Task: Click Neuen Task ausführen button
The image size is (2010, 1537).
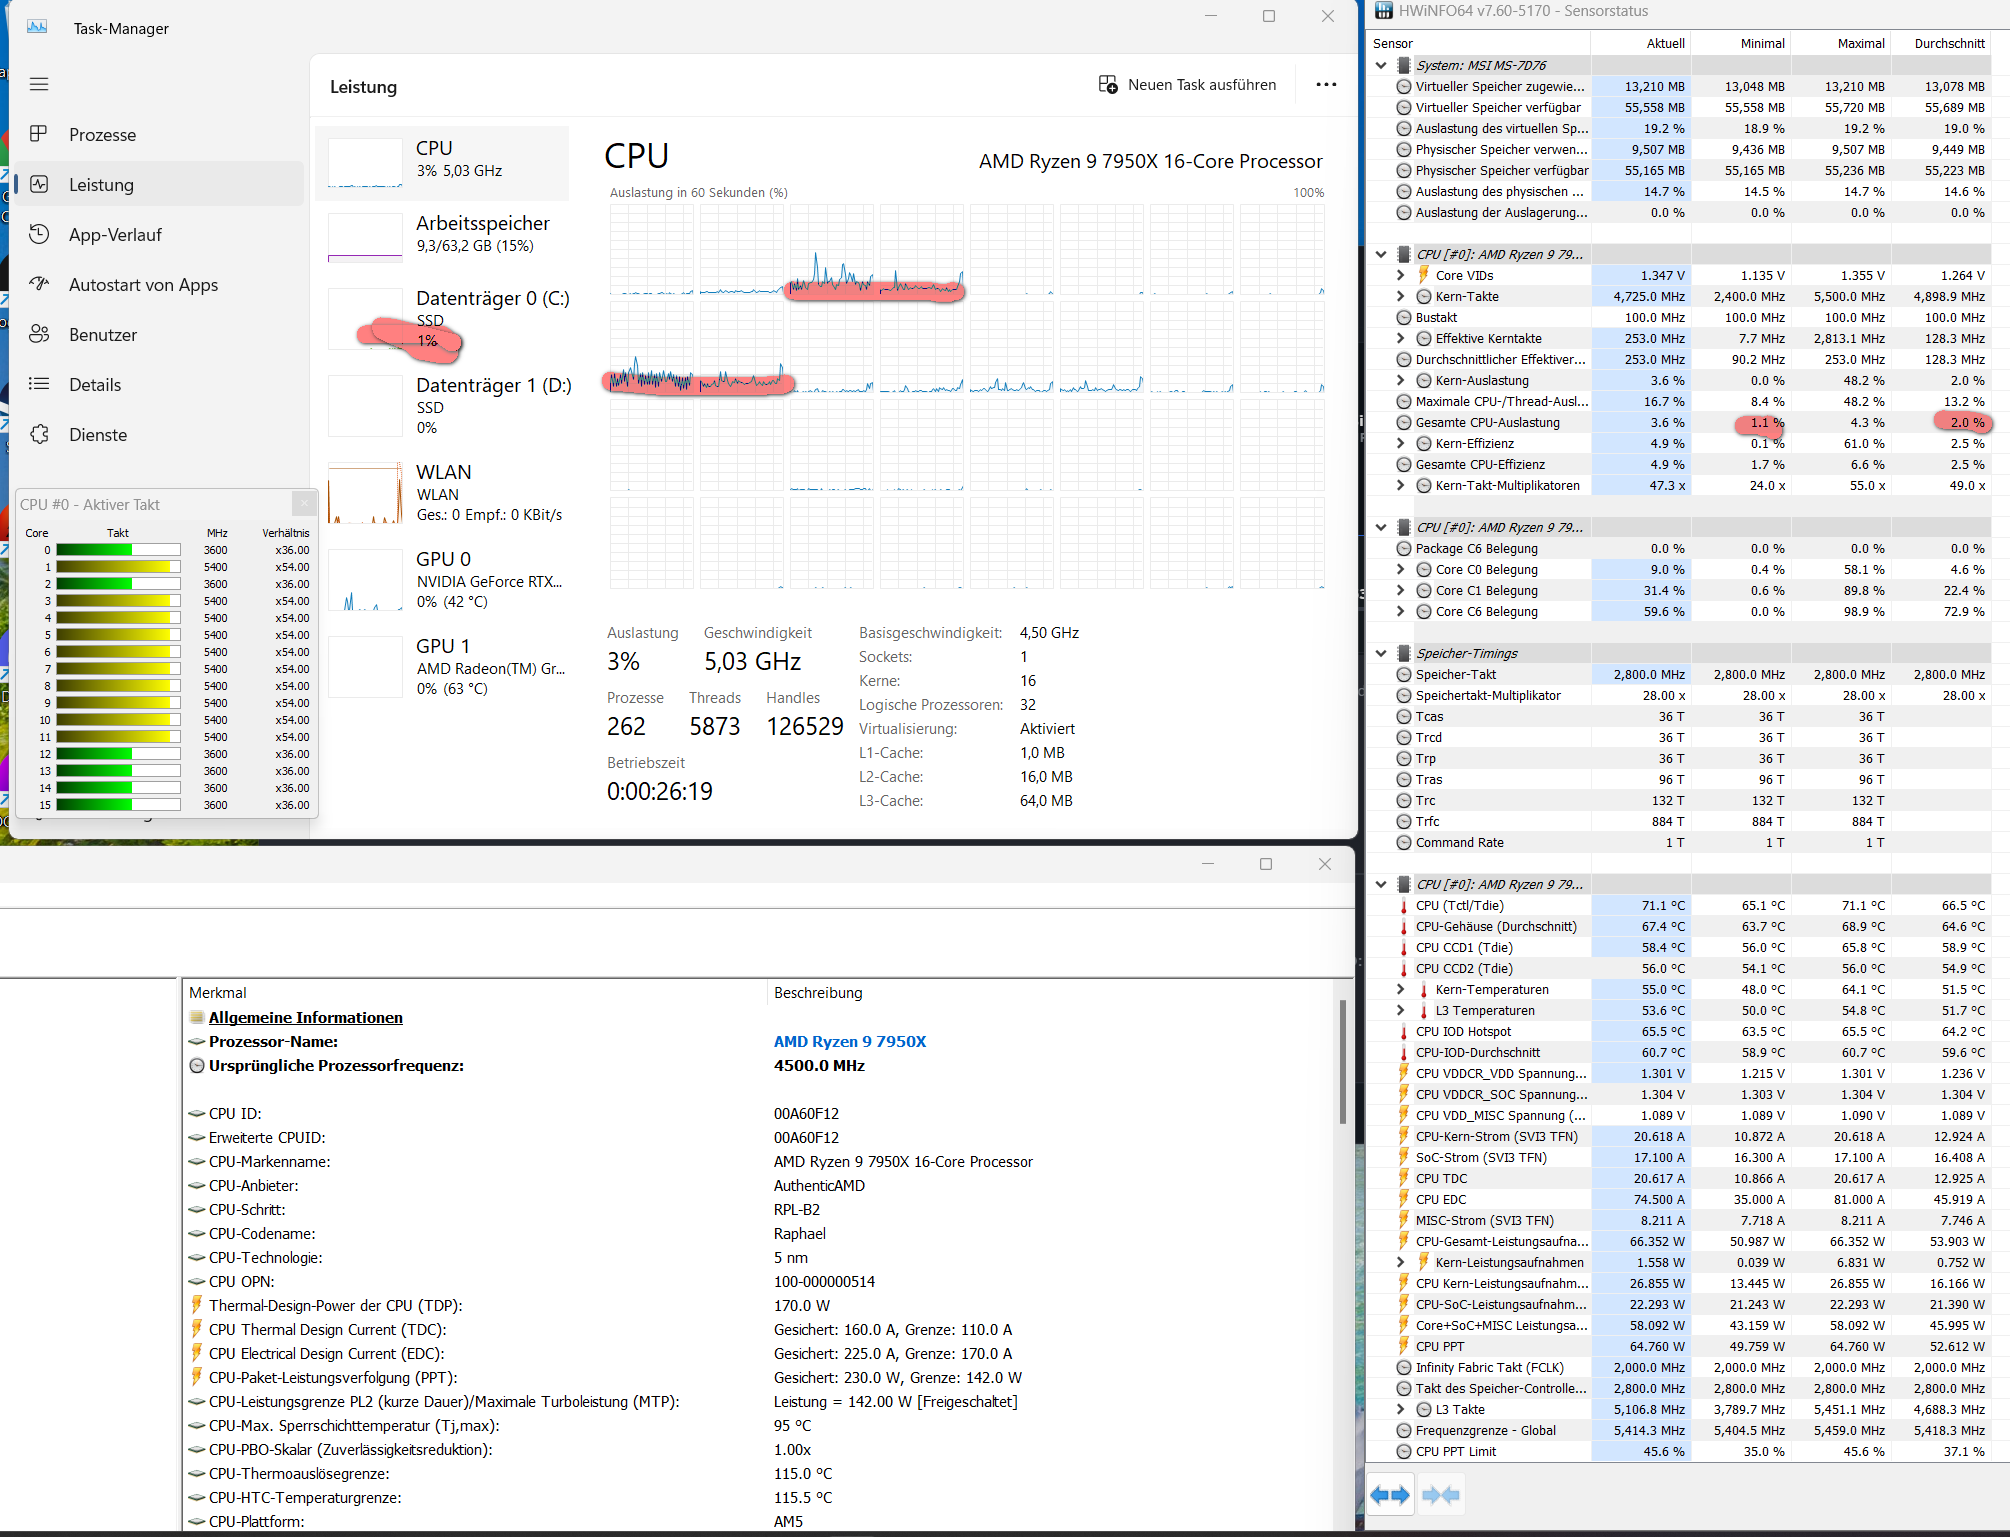Action: coord(1188,85)
